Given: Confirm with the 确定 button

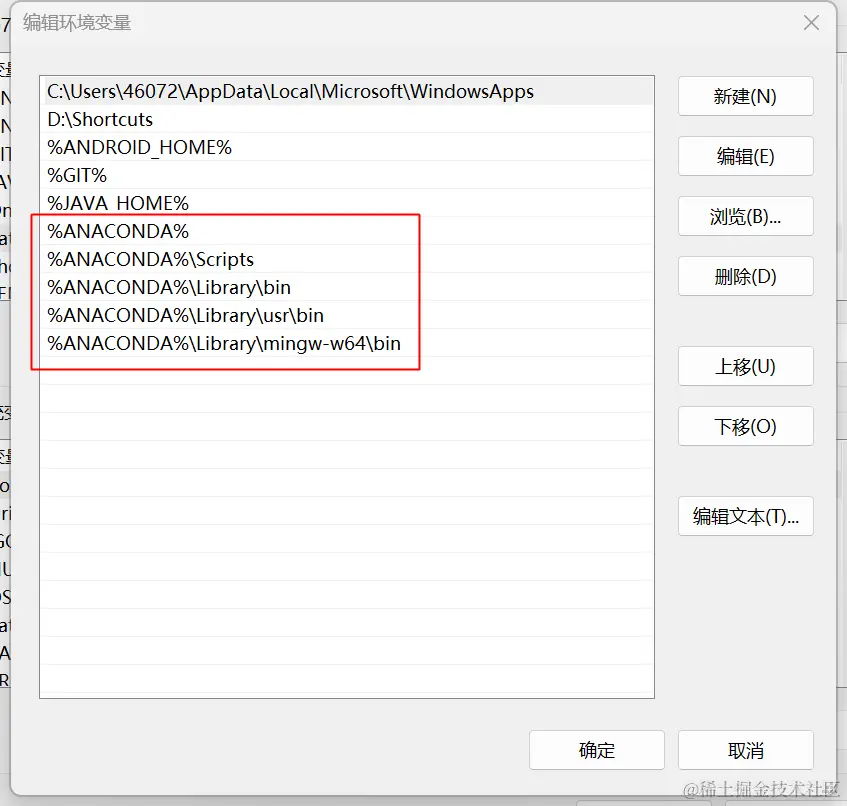Looking at the screenshot, I should pyautogui.click(x=596, y=750).
